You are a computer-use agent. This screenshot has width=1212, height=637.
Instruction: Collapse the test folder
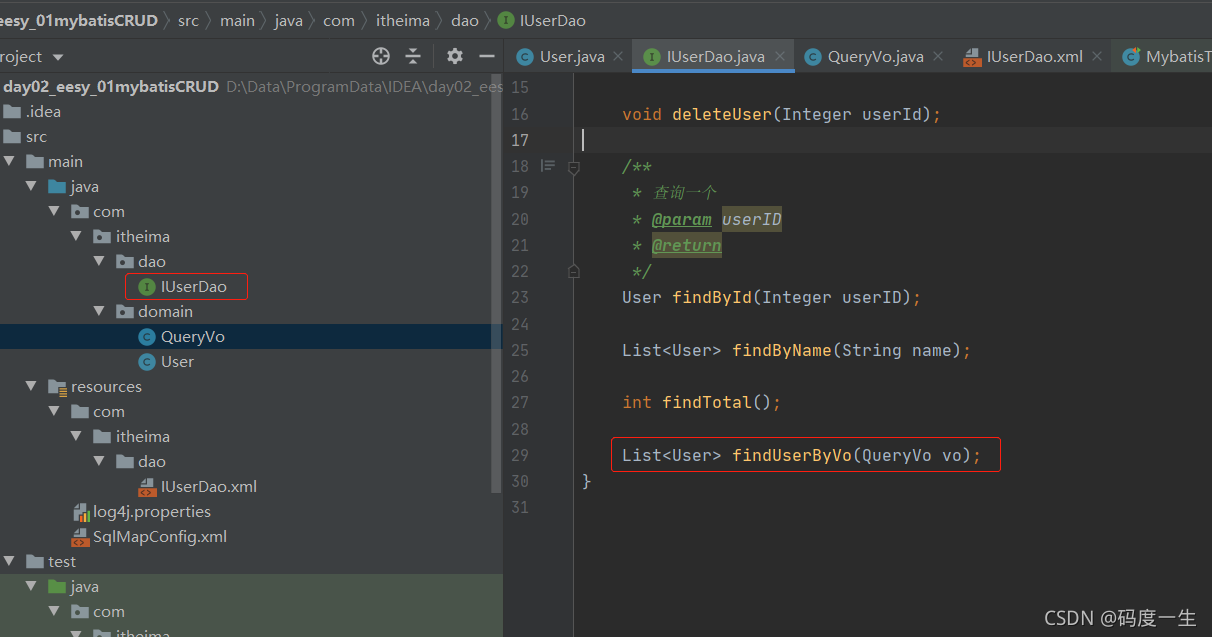[x=9, y=561]
